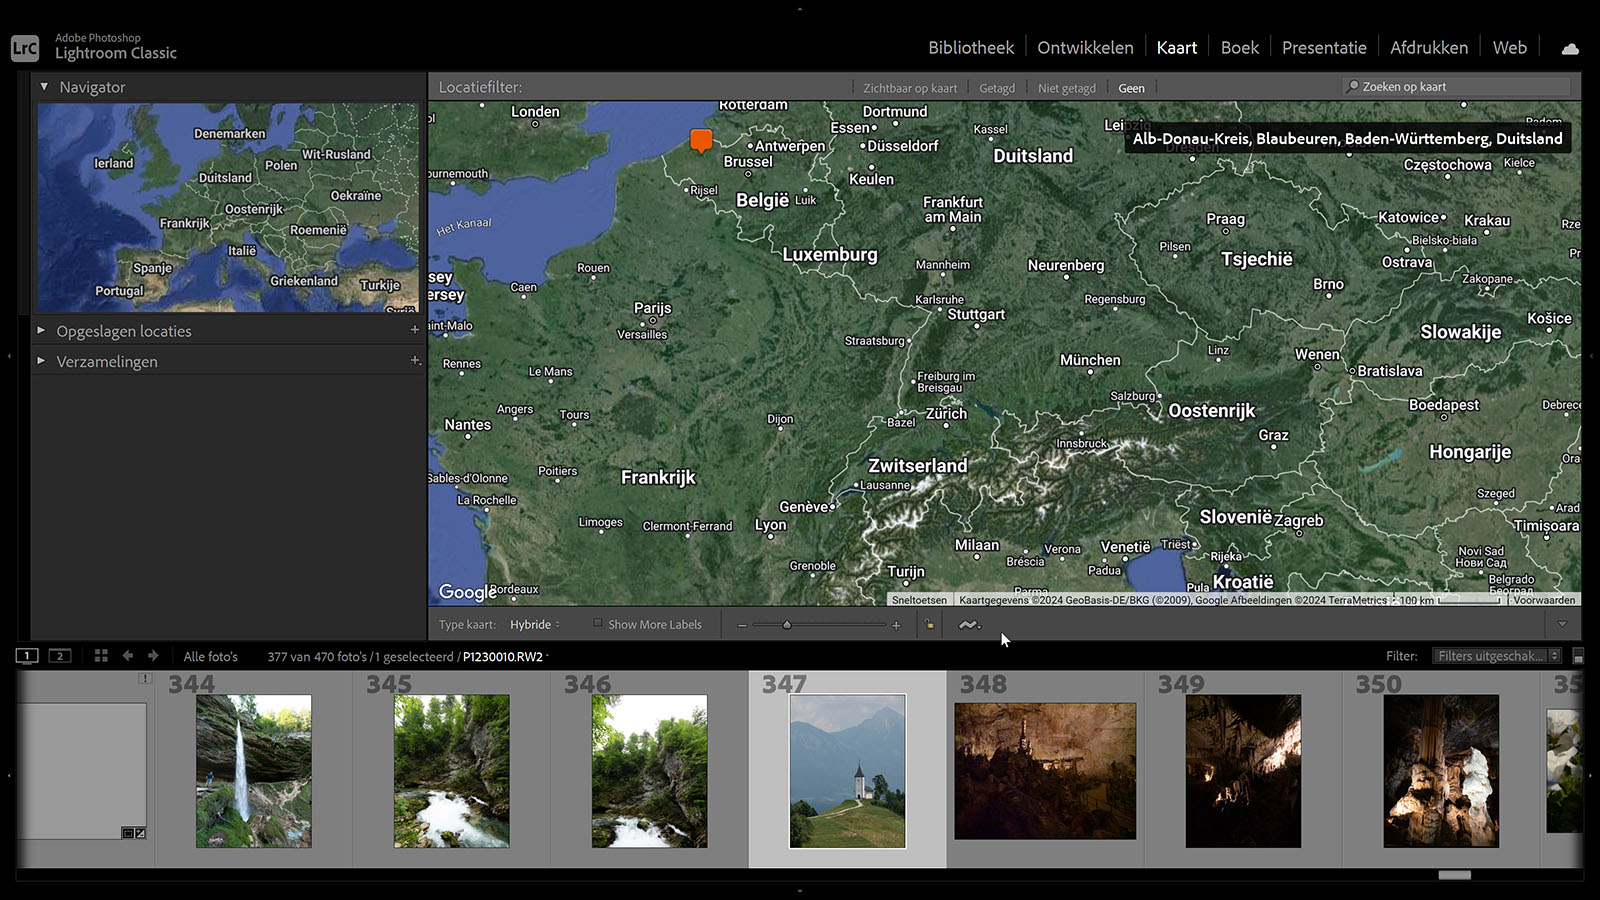Open the Ontwikkelen module
This screenshot has height=900, width=1600.
click(1085, 48)
